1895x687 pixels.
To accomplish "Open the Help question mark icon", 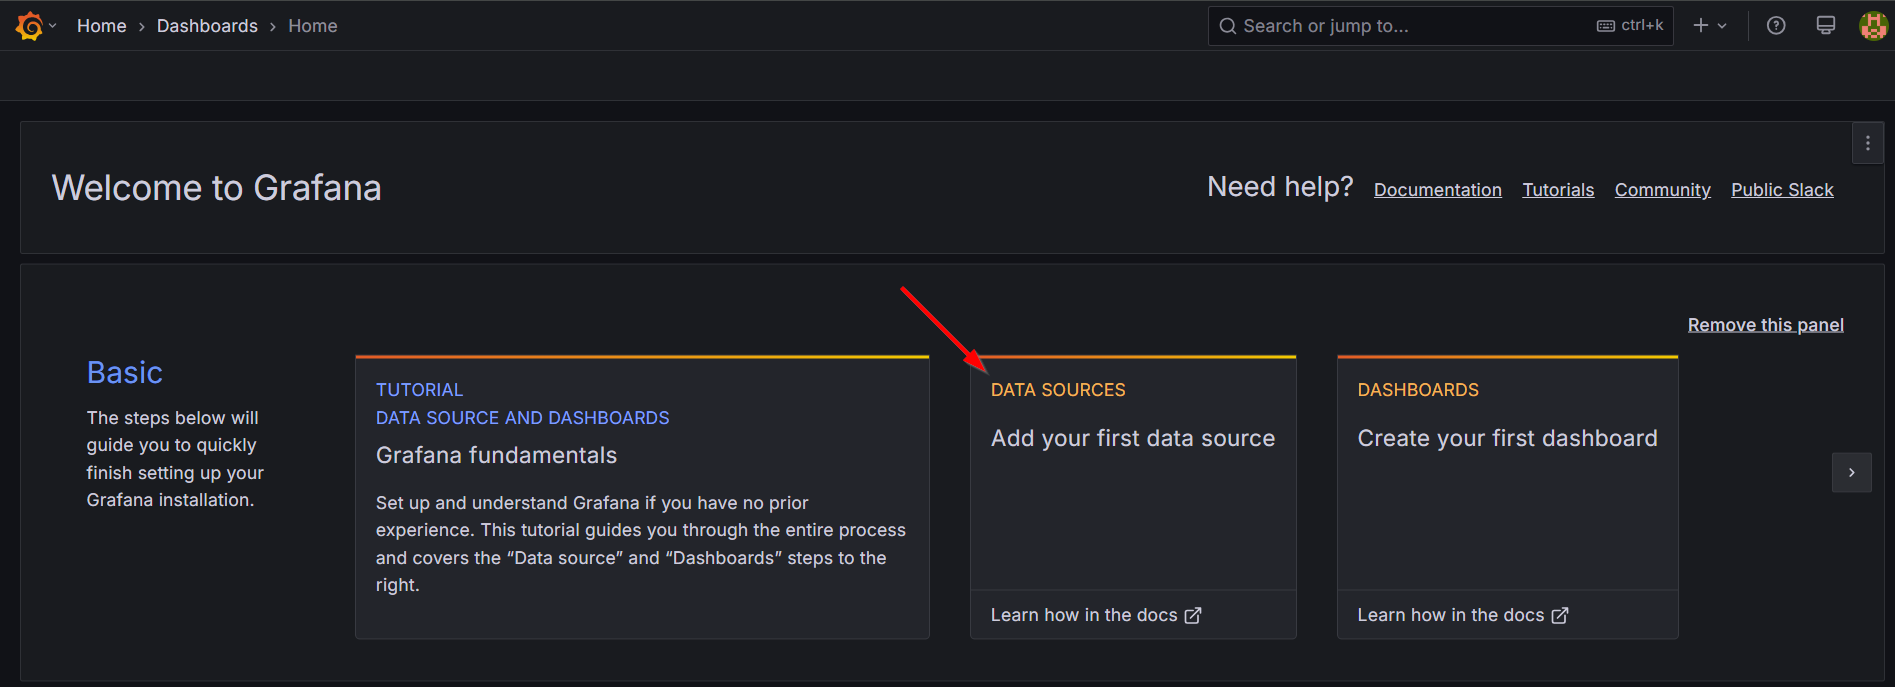I will (1776, 26).
